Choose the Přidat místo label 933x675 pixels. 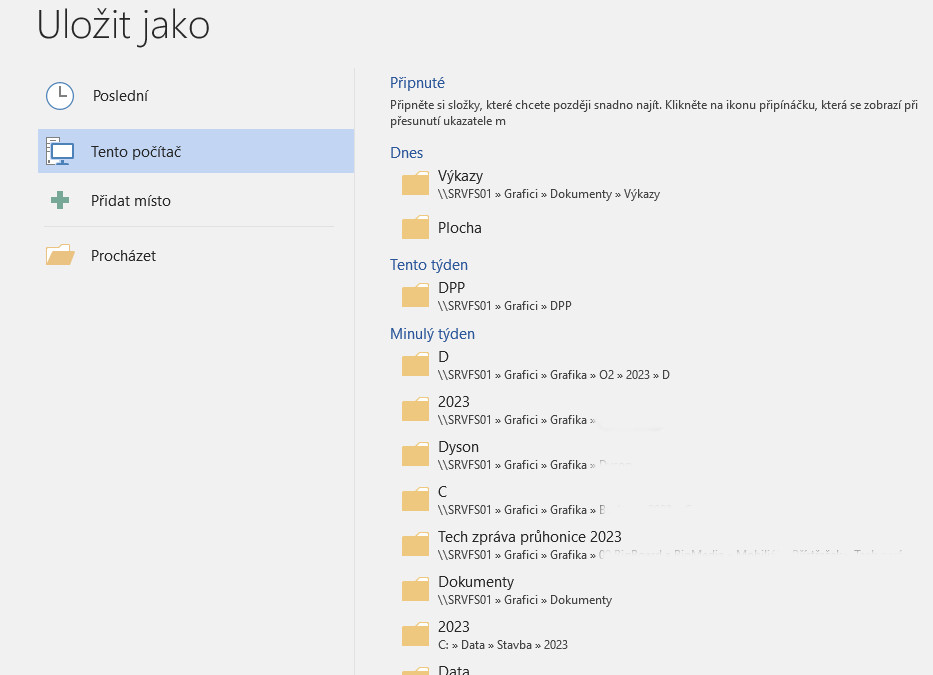pos(131,201)
